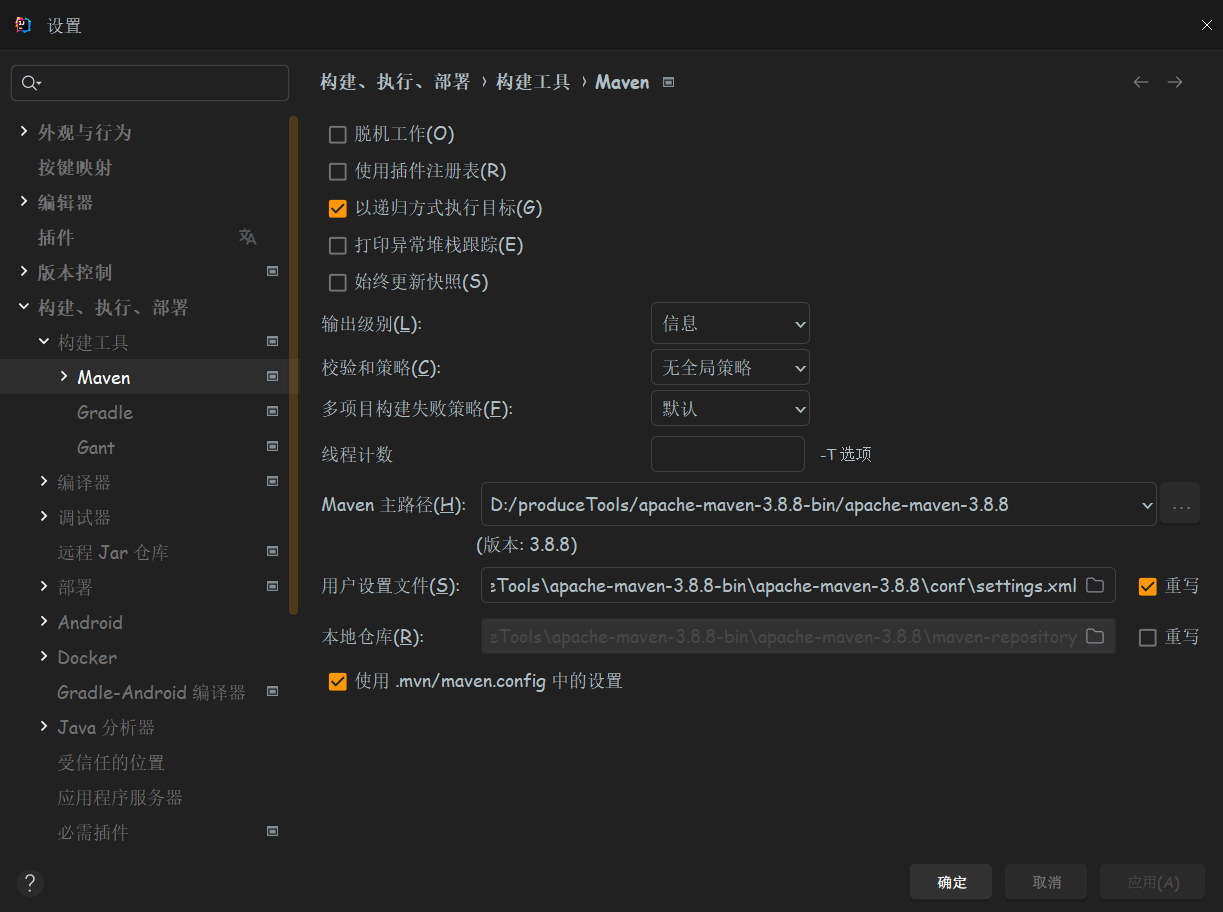Open the 校验和策略 dropdown
This screenshot has width=1223, height=912.
(x=730, y=368)
